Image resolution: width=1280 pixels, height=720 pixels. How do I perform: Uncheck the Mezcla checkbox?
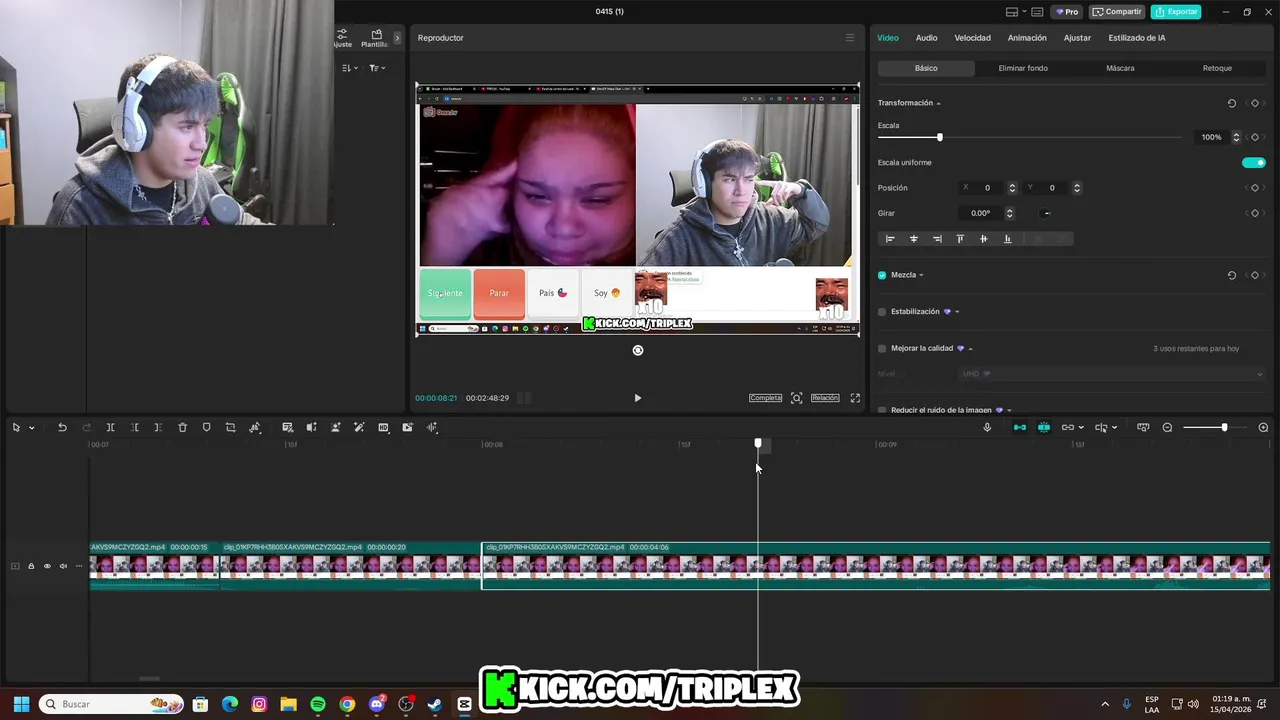pos(882,275)
